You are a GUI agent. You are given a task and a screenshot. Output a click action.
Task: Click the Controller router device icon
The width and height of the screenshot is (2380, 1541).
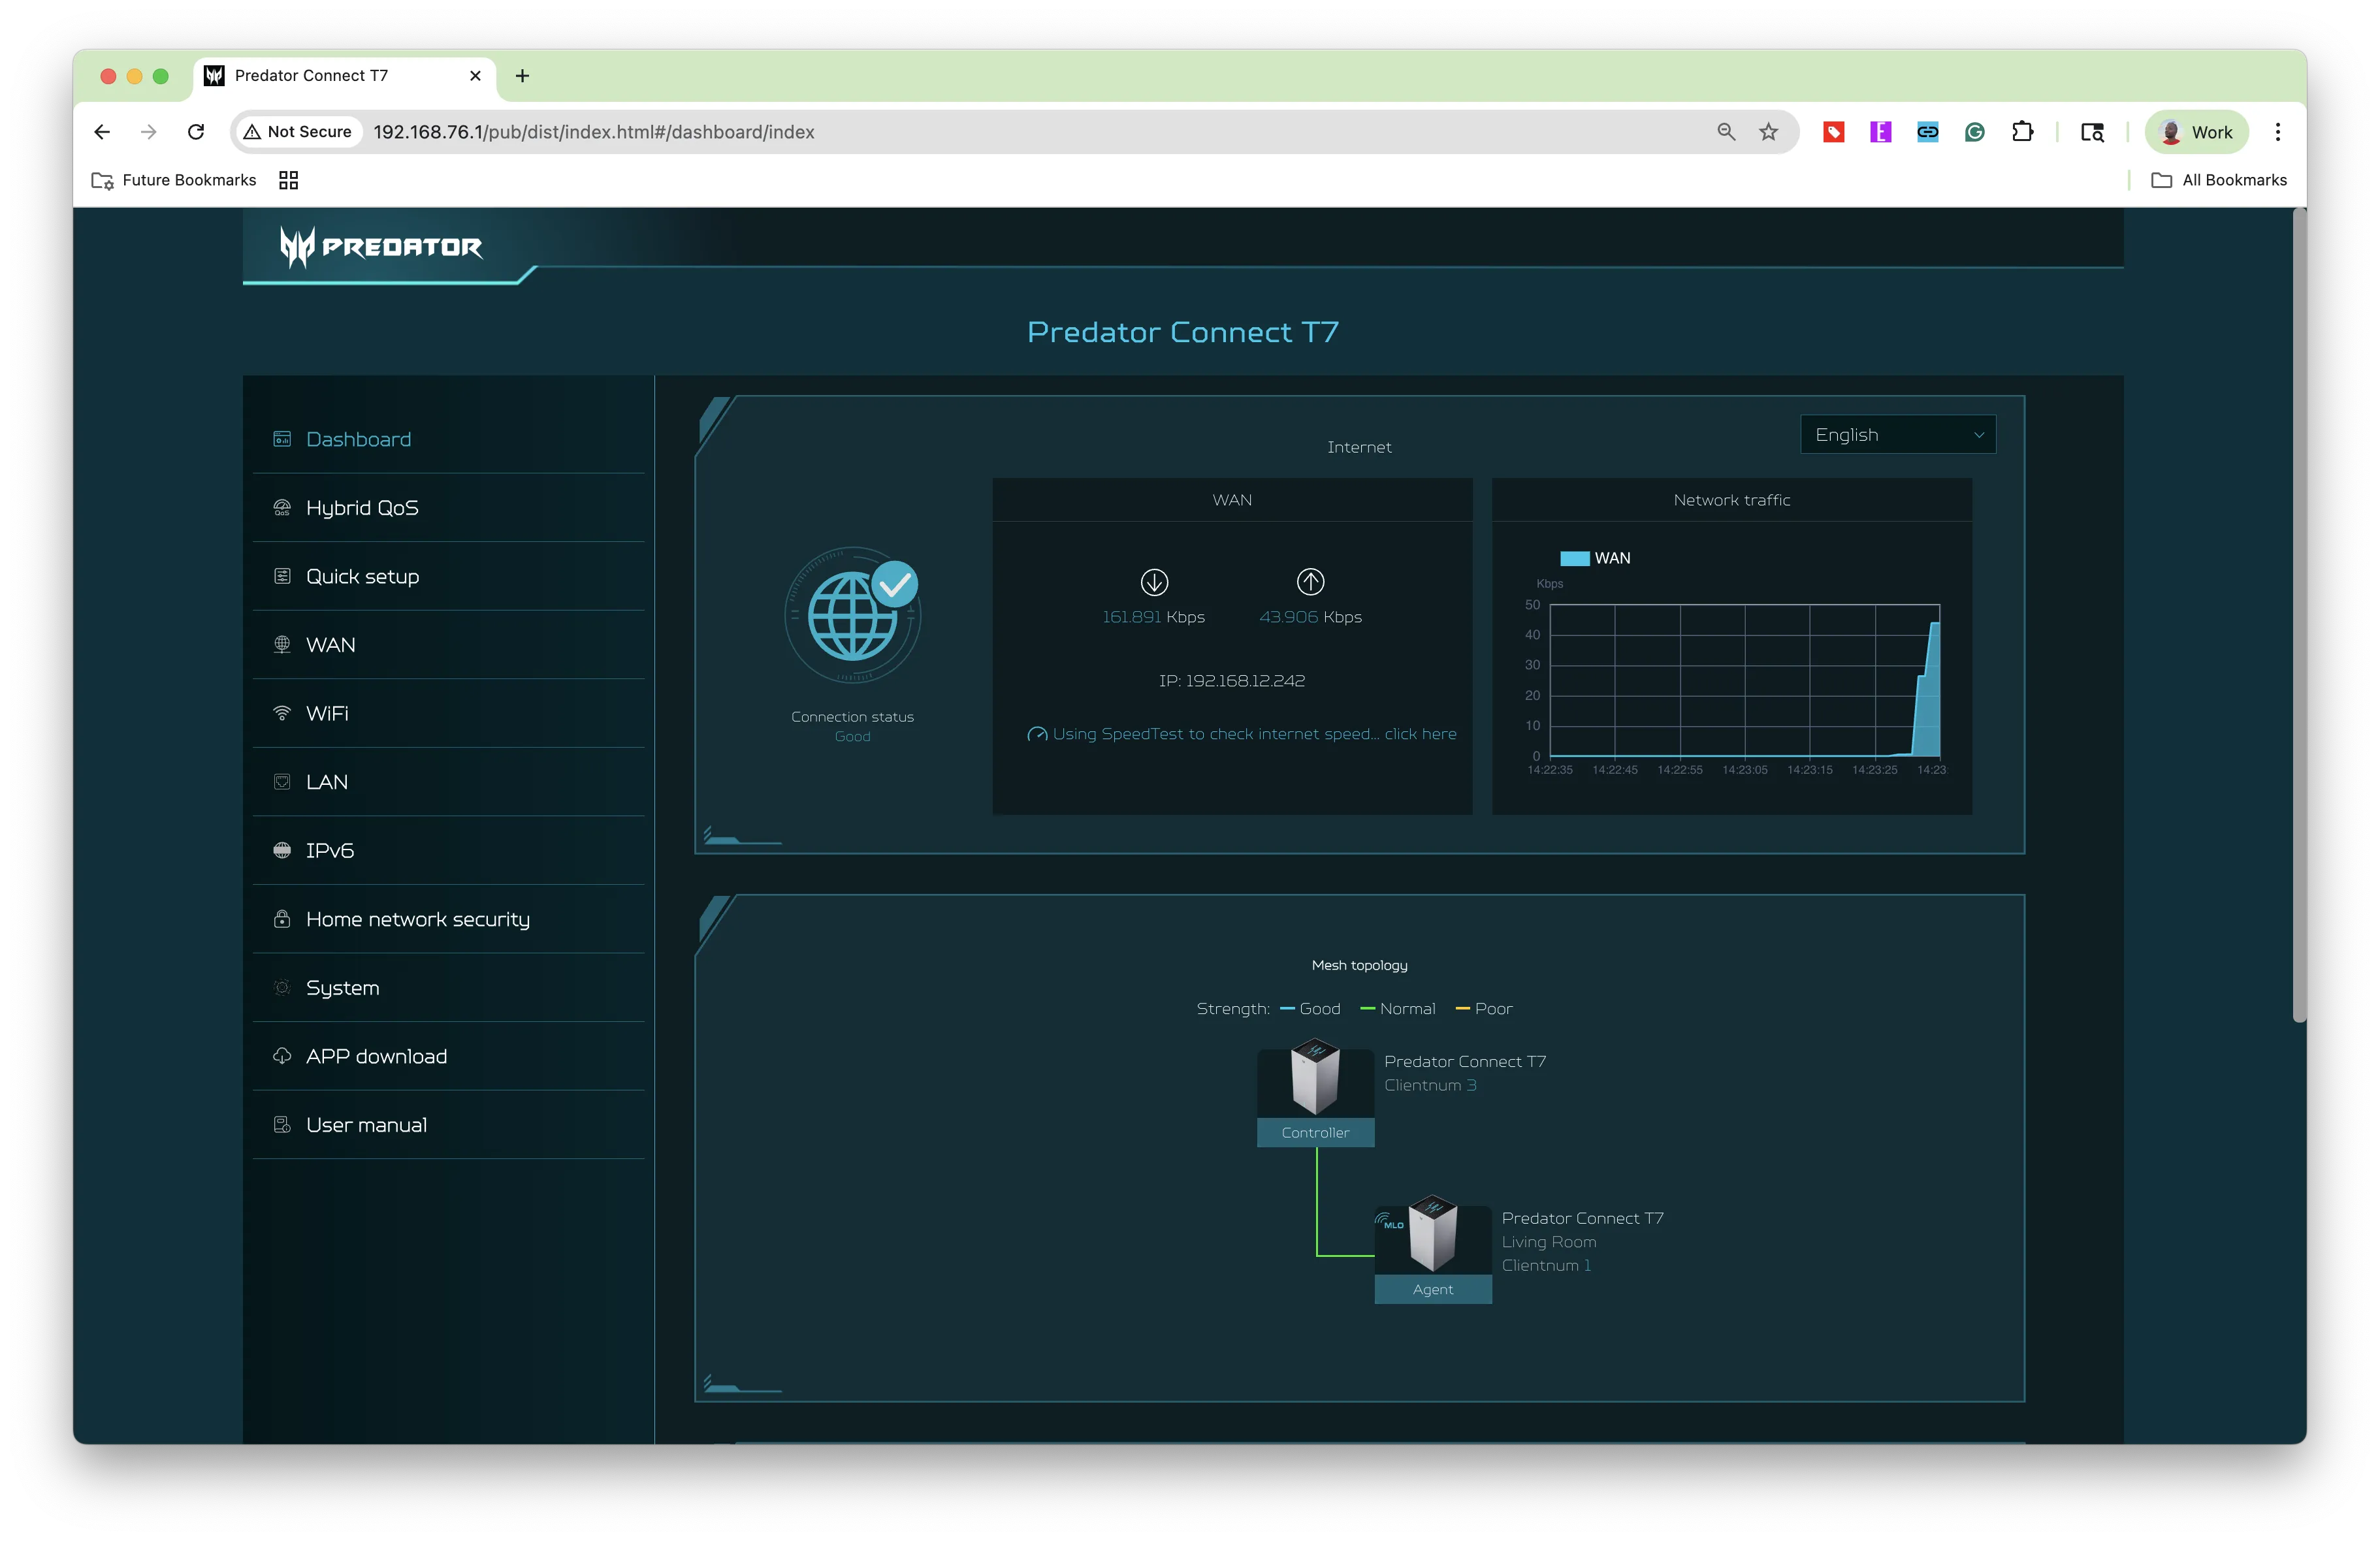1315,1078
